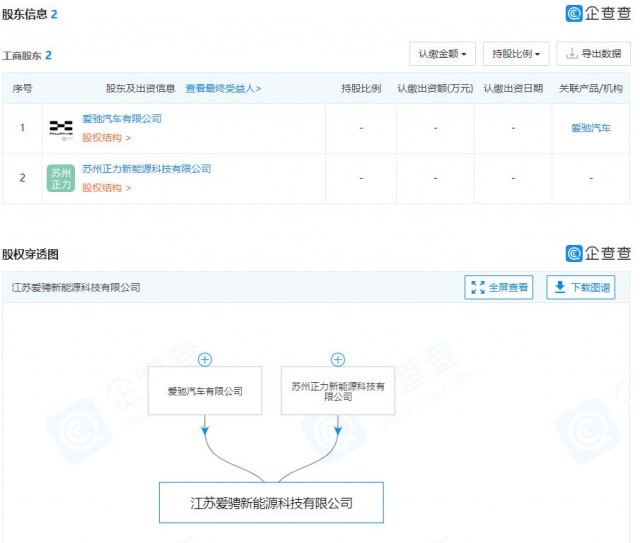640x543 pixels.
Task: Expand the plus icon above 爱驰汽车有限公司 node
Action: tap(205, 360)
